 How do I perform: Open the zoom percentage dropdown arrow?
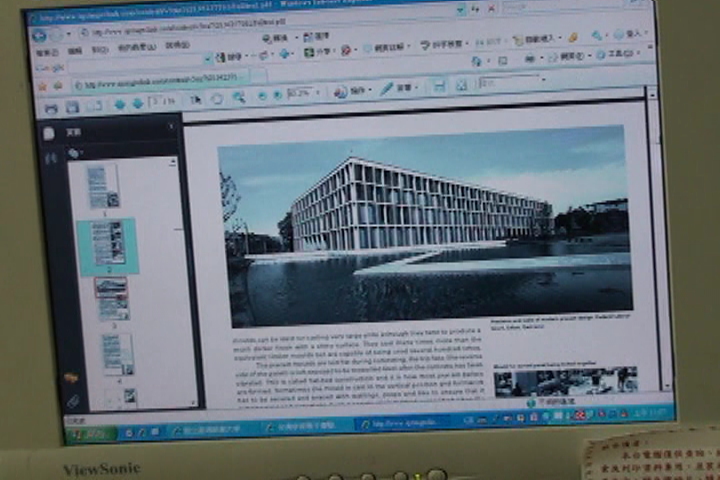[318, 93]
